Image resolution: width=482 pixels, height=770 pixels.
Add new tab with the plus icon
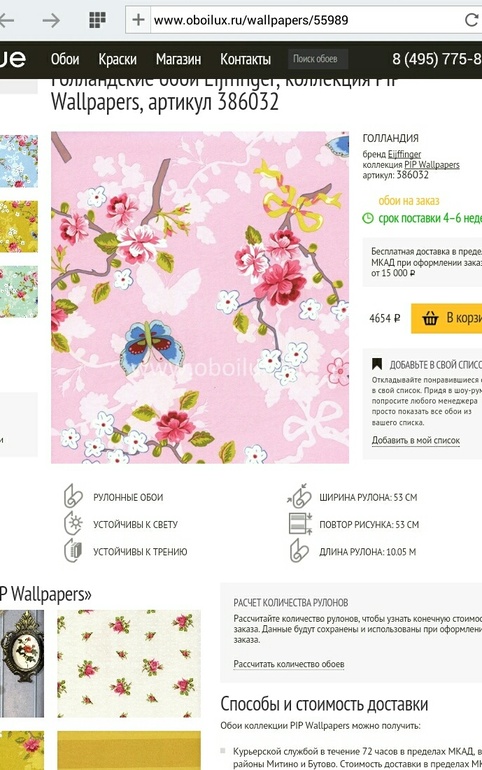click(138, 20)
